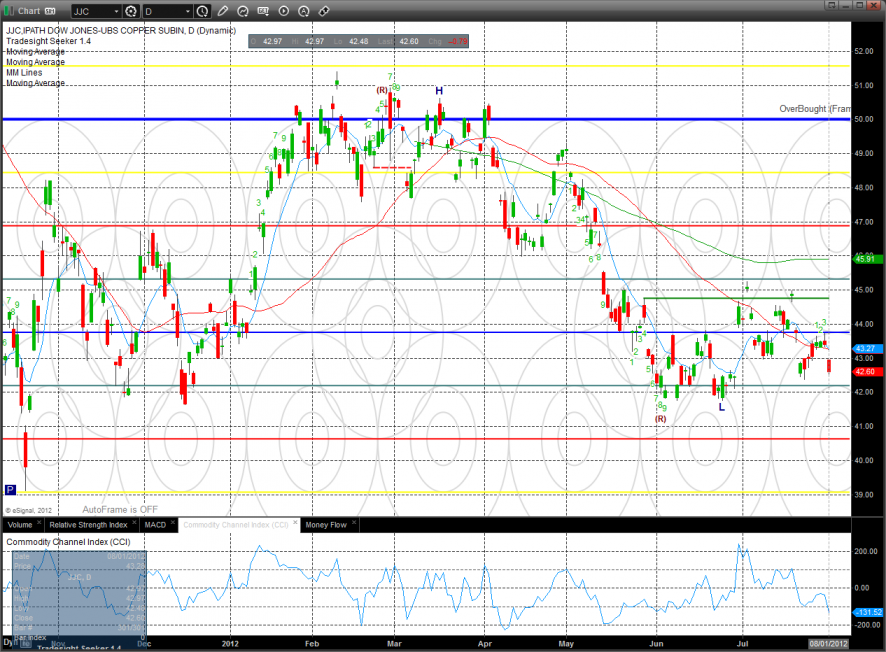This screenshot has height=652, width=886.
Task: Click the refresh/reload studies icon
Action: tap(244, 12)
